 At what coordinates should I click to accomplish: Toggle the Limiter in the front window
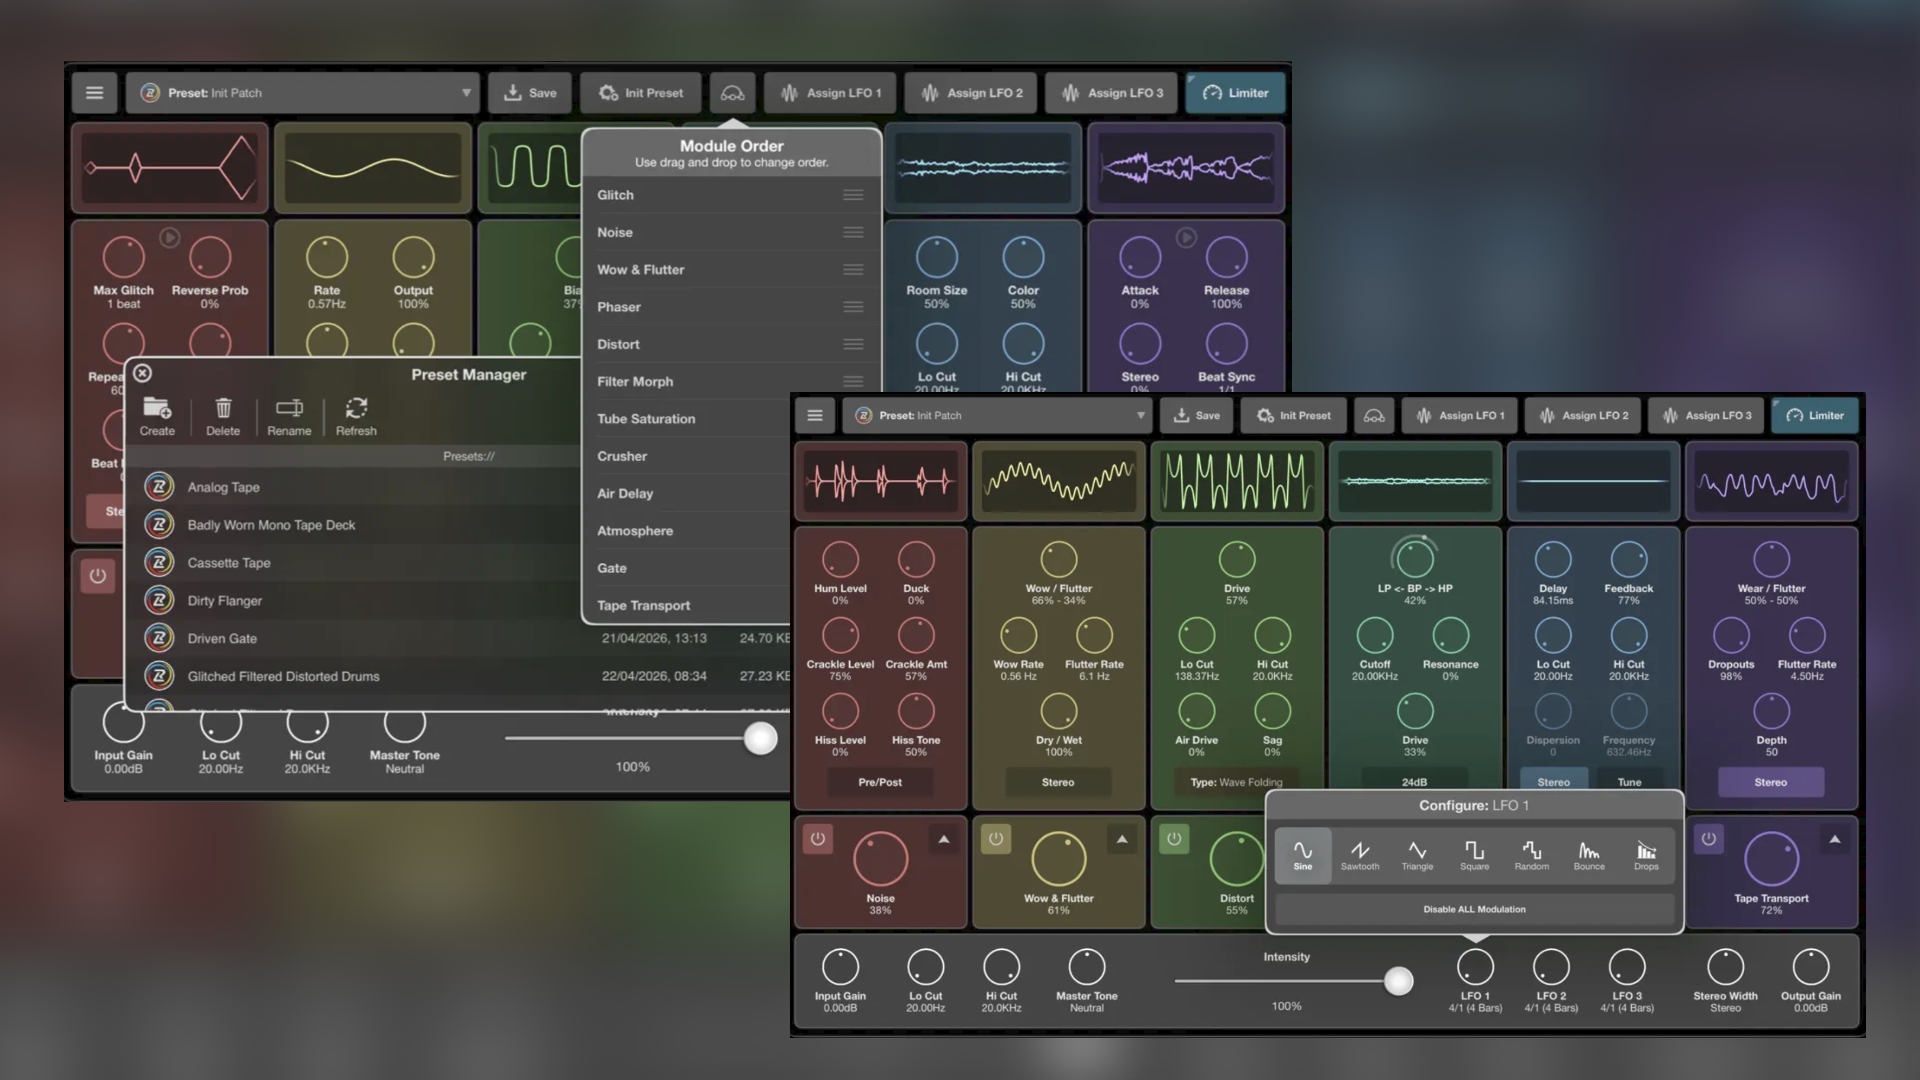pyautogui.click(x=1815, y=416)
